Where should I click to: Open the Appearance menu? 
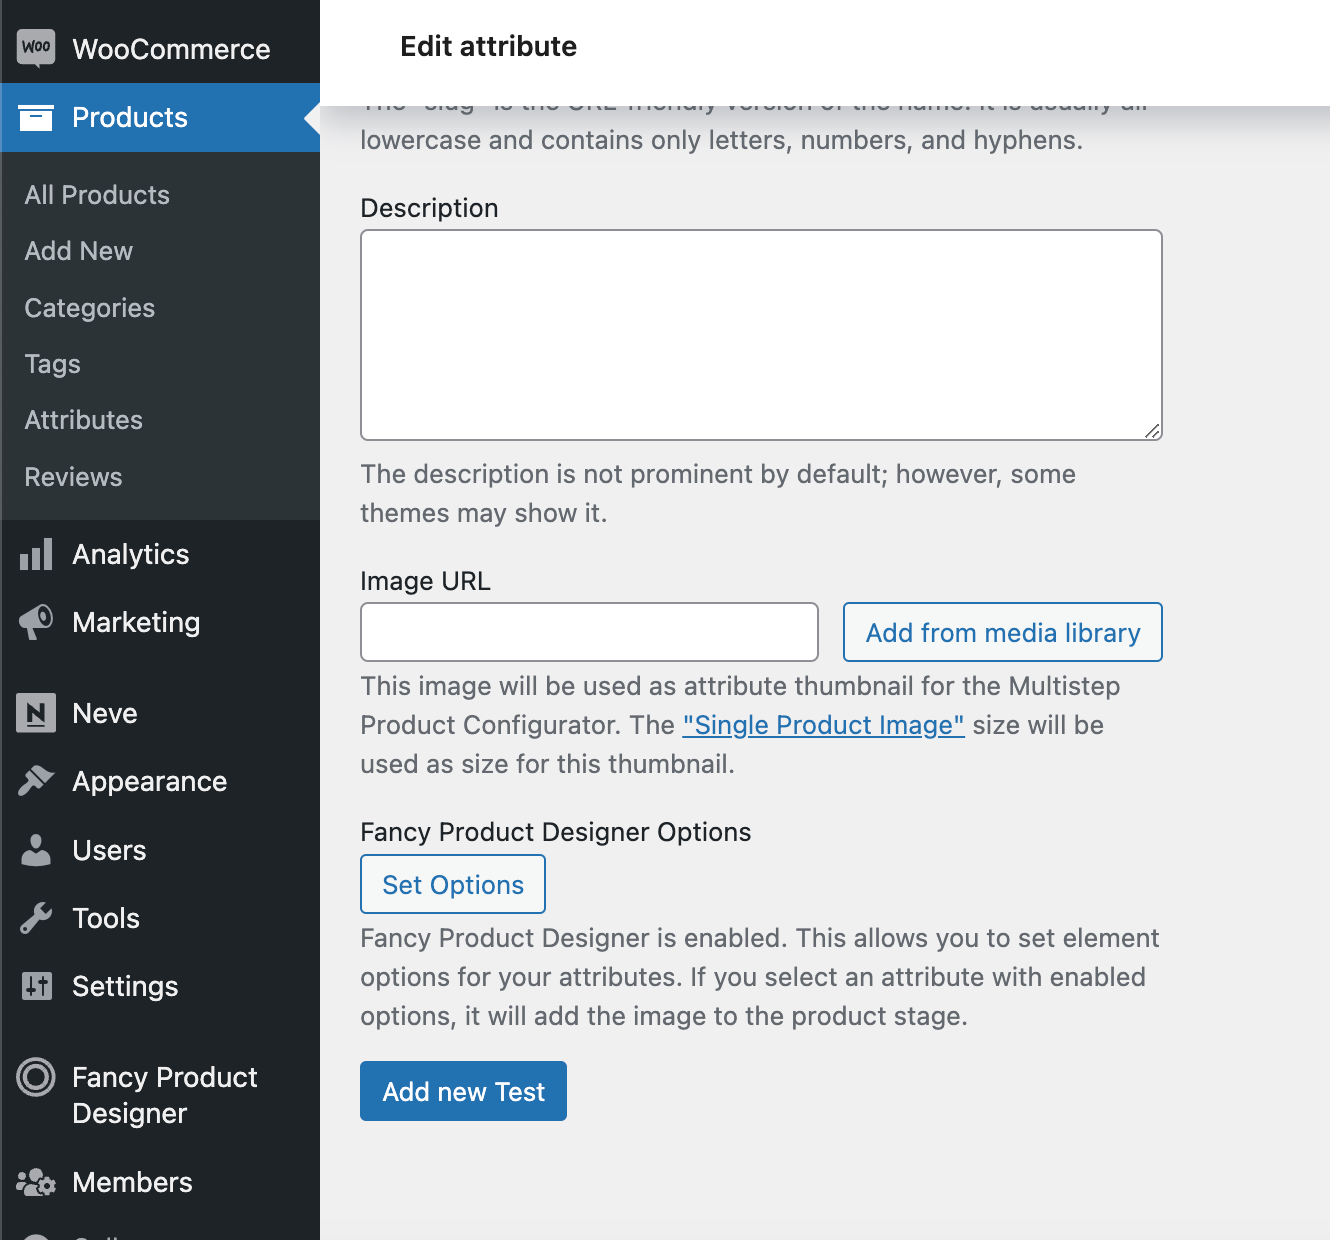pos(160,781)
